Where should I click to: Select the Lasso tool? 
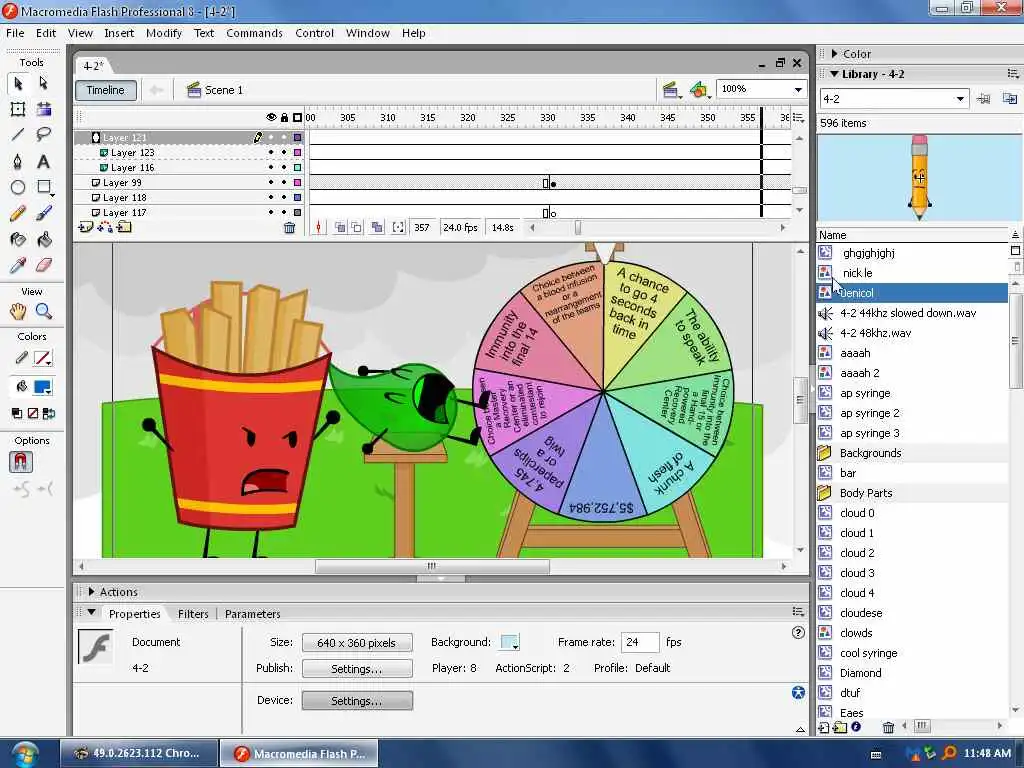[44, 135]
